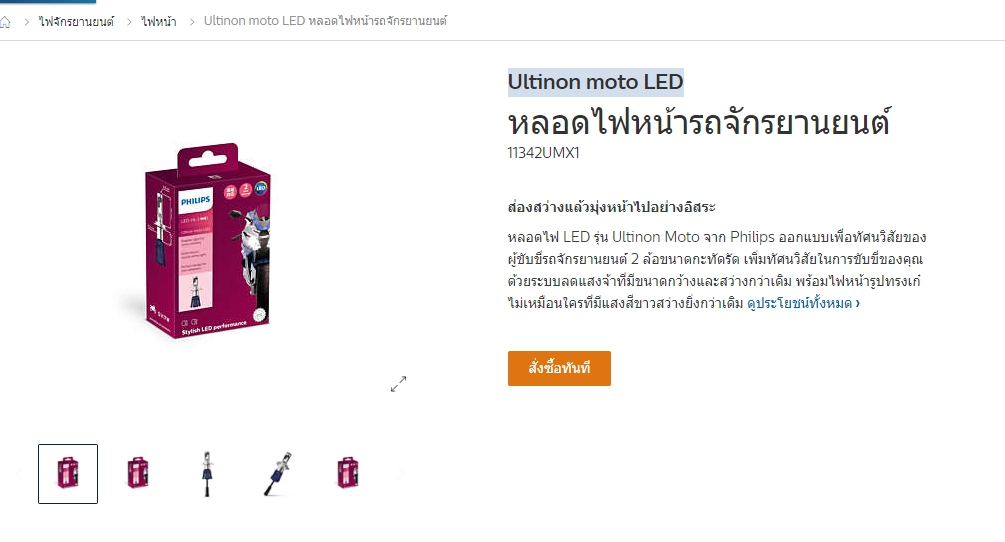Viewport: 1005px width, 542px height.
Task: Click the home icon in breadcrumb
Action: pyautogui.click(x=4, y=22)
